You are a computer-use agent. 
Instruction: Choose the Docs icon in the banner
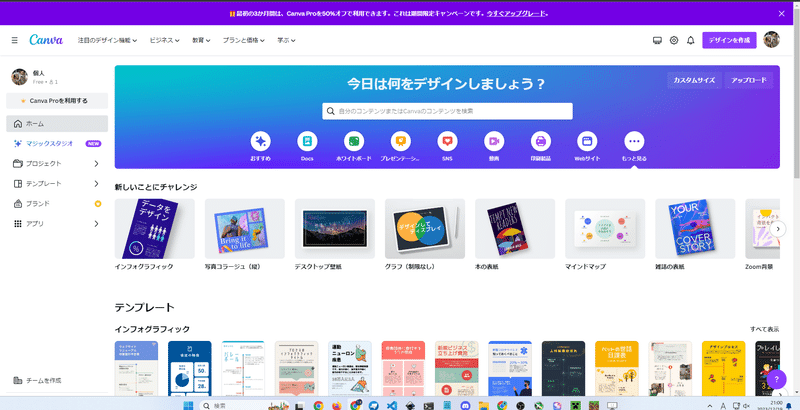(307, 141)
